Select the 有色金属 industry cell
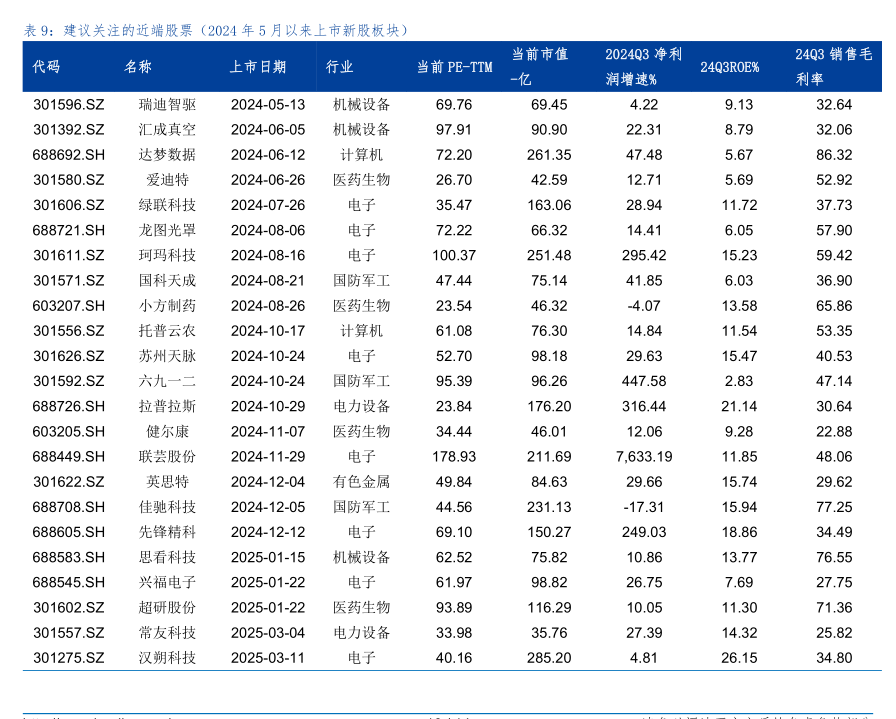This screenshot has height=719, width=896. [x=361, y=481]
